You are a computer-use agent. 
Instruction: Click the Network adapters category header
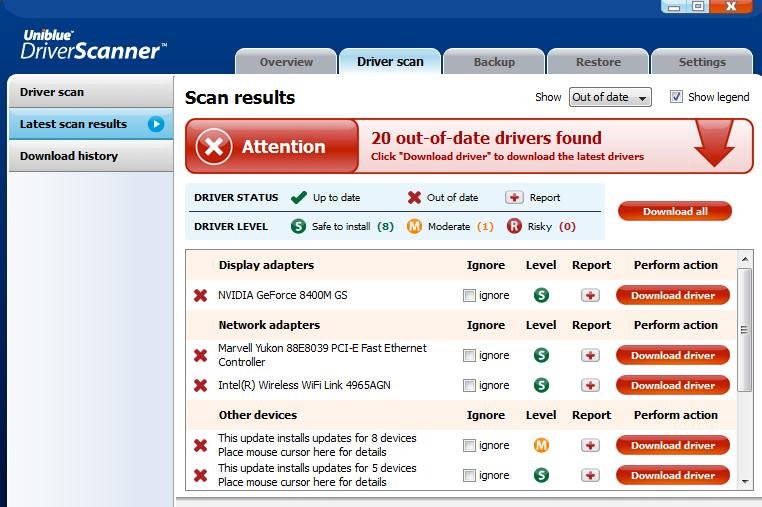269,325
